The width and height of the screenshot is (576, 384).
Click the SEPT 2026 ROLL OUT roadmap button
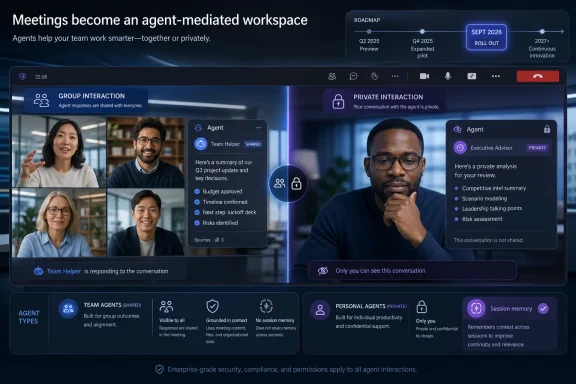pos(486,37)
